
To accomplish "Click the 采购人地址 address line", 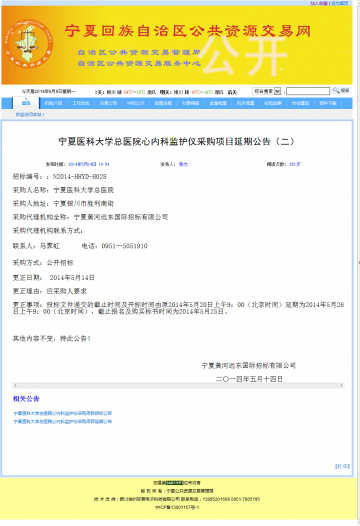I will coord(63,203).
